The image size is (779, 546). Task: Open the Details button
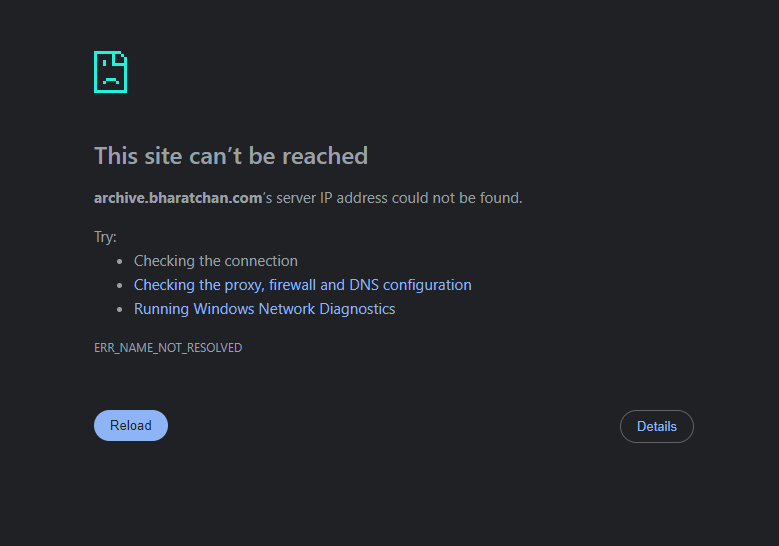coord(656,426)
